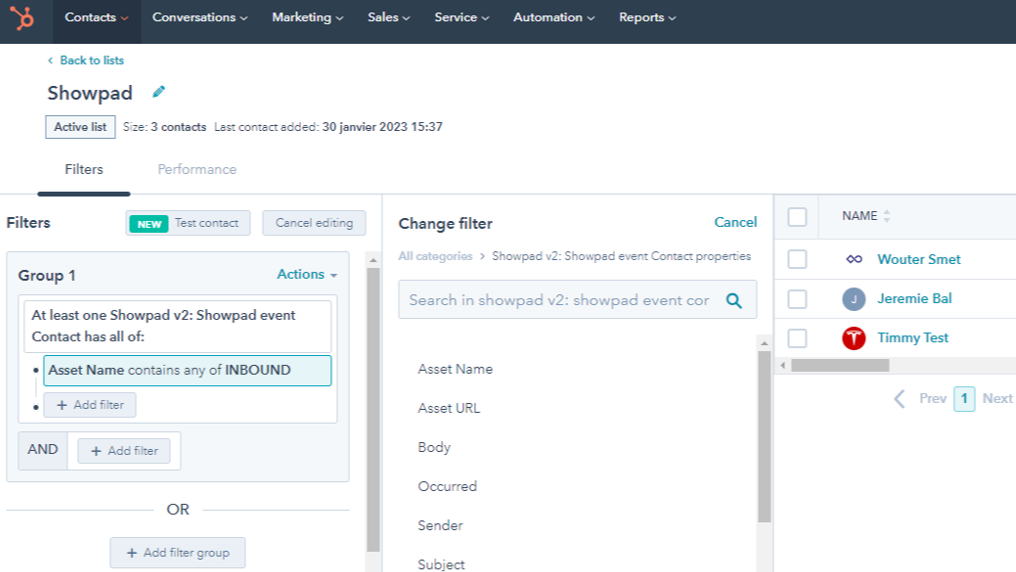Viewport: 1016px width, 572px height.
Task: Select the Asset Name property
Action: pyautogui.click(x=455, y=369)
